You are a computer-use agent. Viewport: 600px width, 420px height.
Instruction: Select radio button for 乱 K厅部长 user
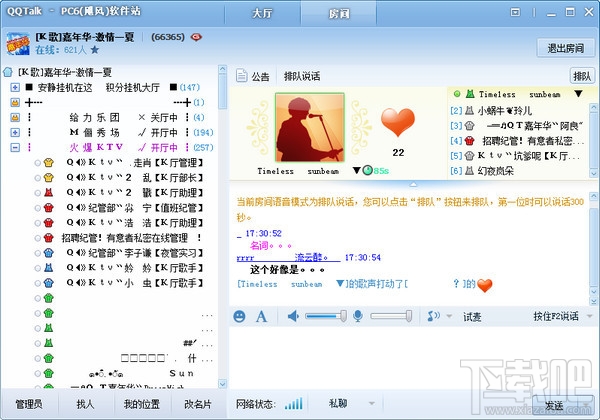pos(38,178)
